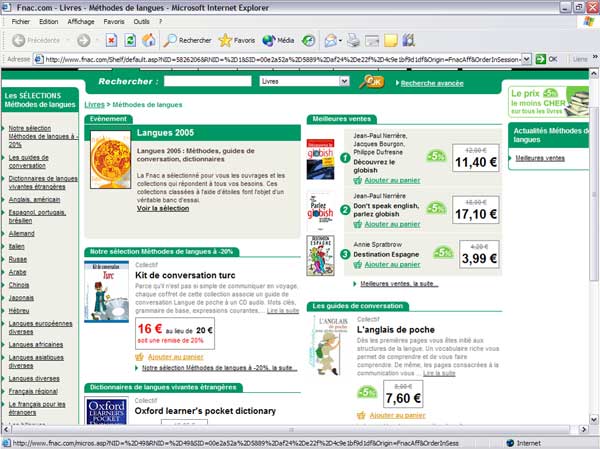Click the Voir la sélection link
This screenshot has height=449, width=600.
163,208
